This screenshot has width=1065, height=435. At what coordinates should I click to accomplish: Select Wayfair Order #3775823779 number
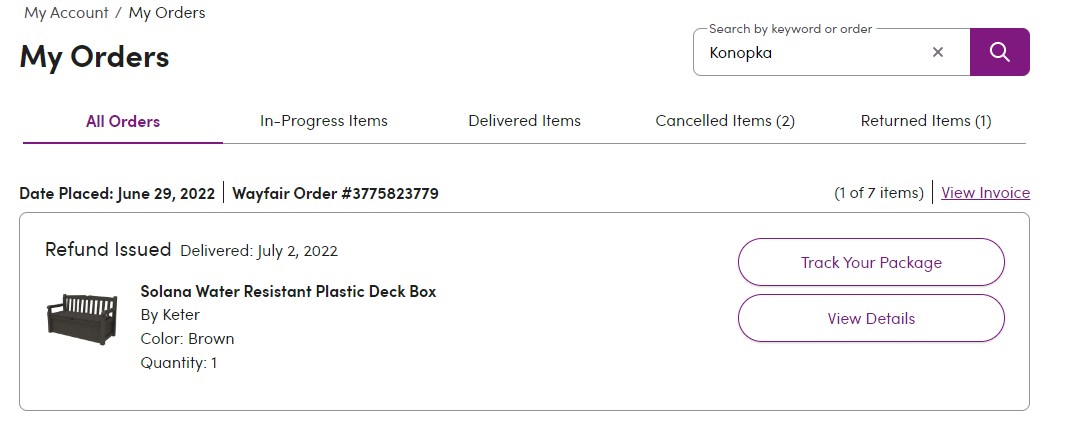coord(336,193)
